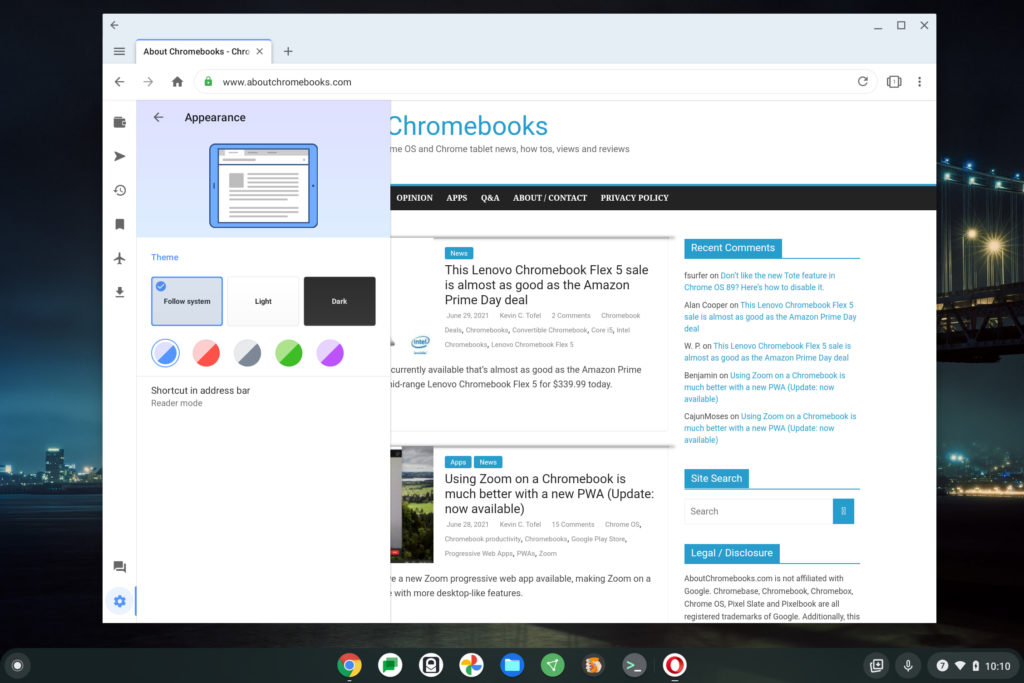Select the Follow system theme

(187, 301)
